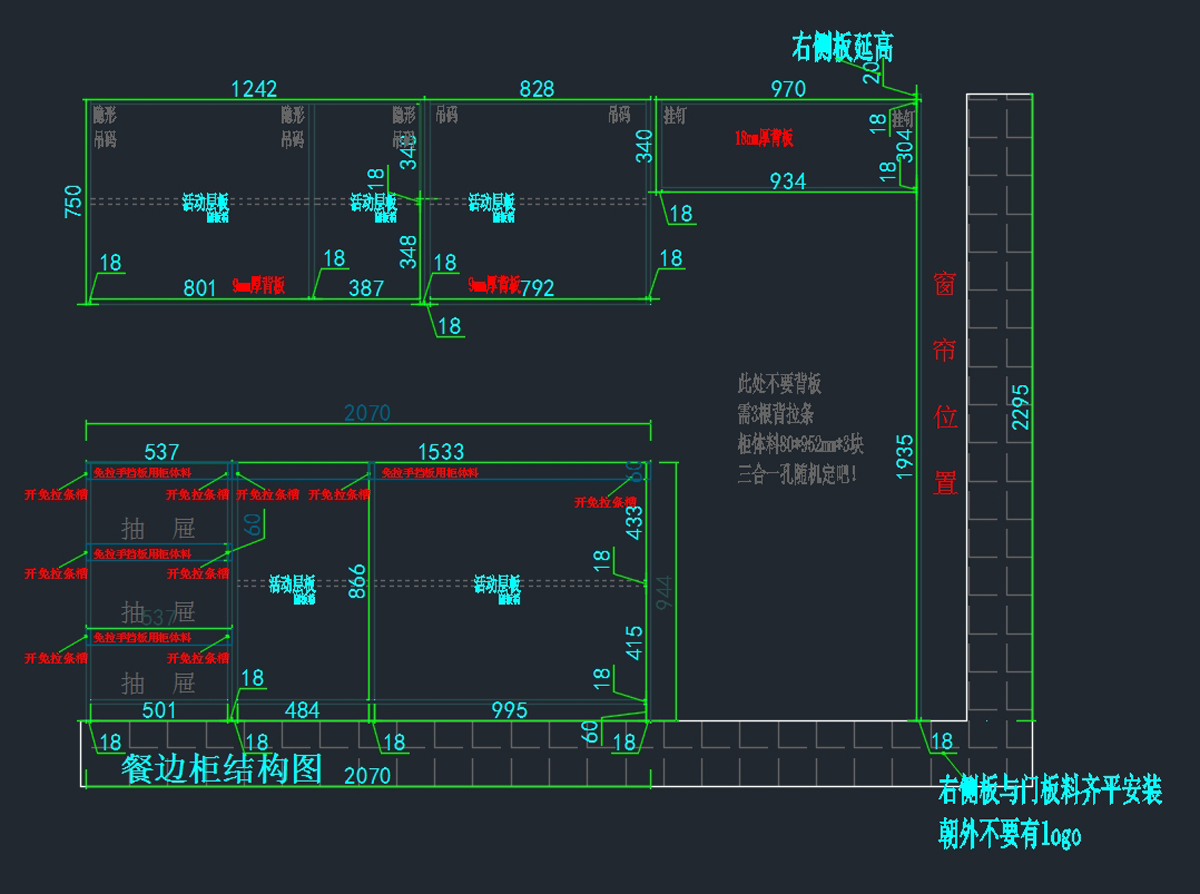Click the 801 upper cabinet width dimension
Image resolution: width=1200 pixels, height=894 pixels.
coord(200,288)
